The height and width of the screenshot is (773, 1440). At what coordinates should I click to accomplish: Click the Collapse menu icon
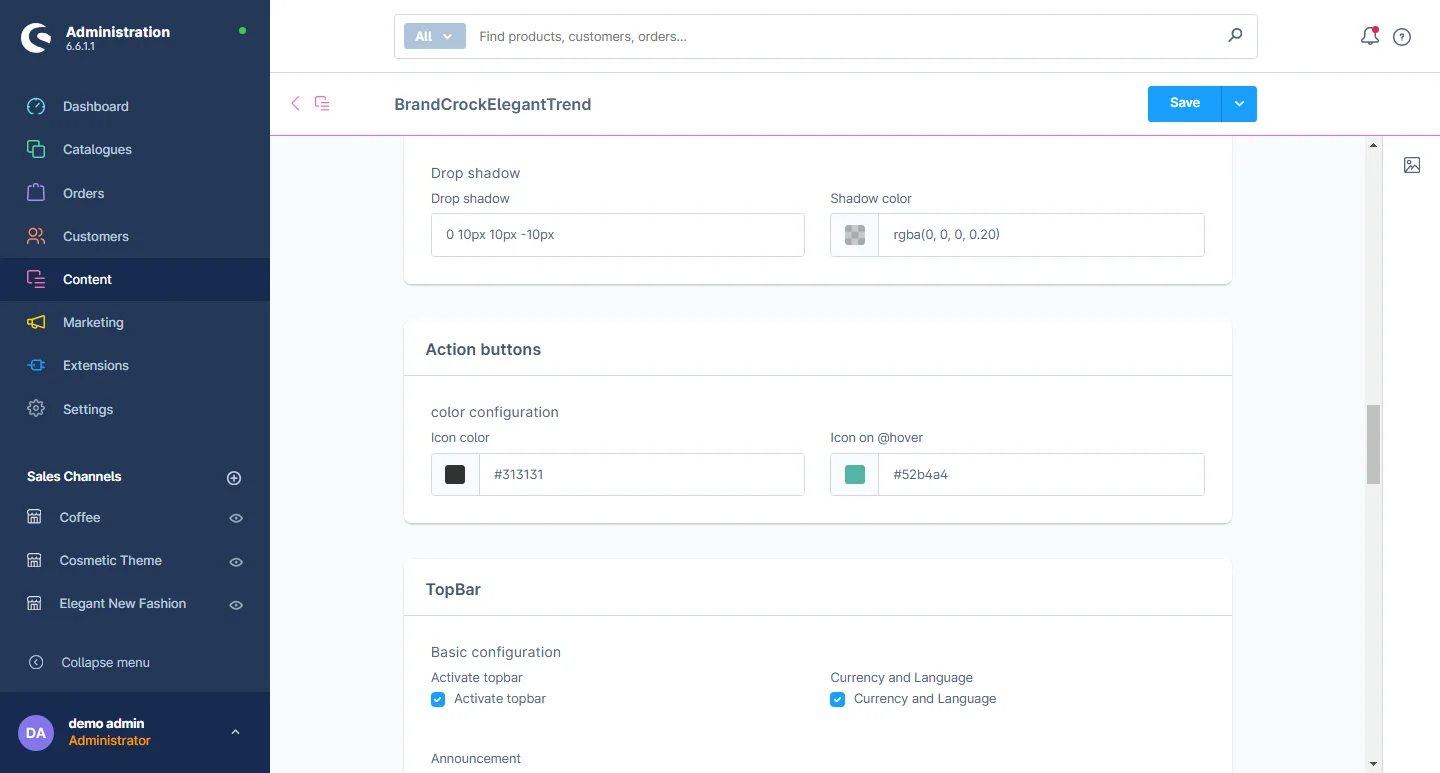[36, 662]
